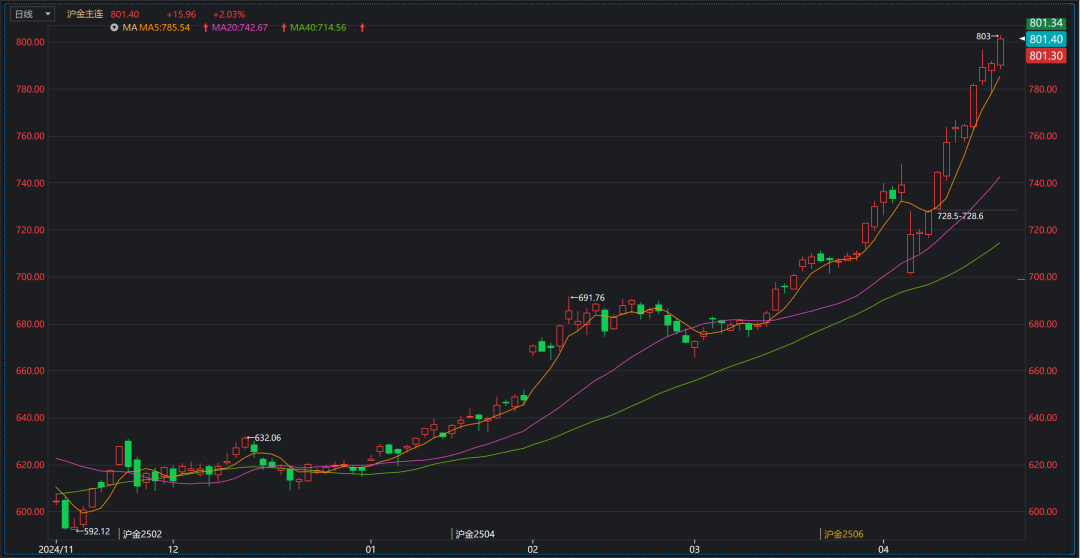
Task: Click the 592.12 low price annotation
Action: pyautogui.click(x=96, y=531)
